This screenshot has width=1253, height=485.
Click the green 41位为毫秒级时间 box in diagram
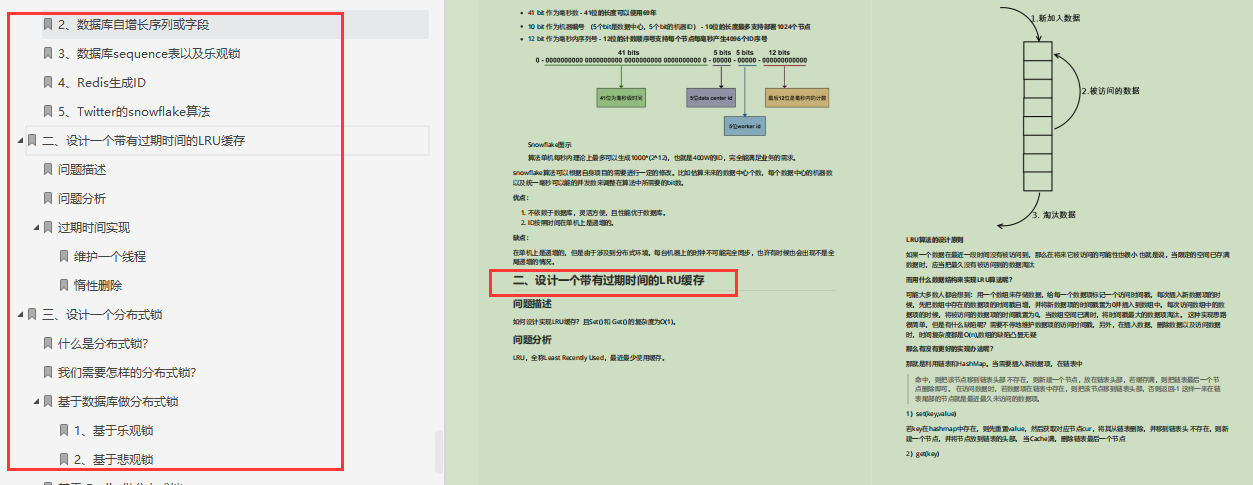tap(621, 98)
